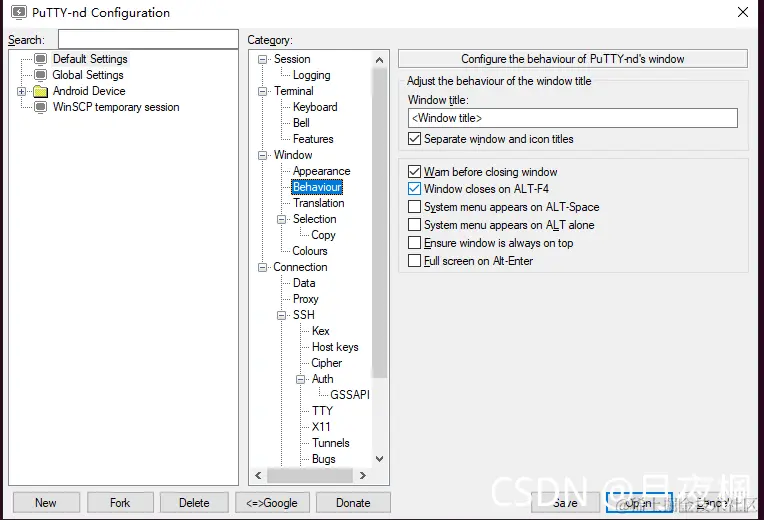Click the Window title text field

point(573,118)
